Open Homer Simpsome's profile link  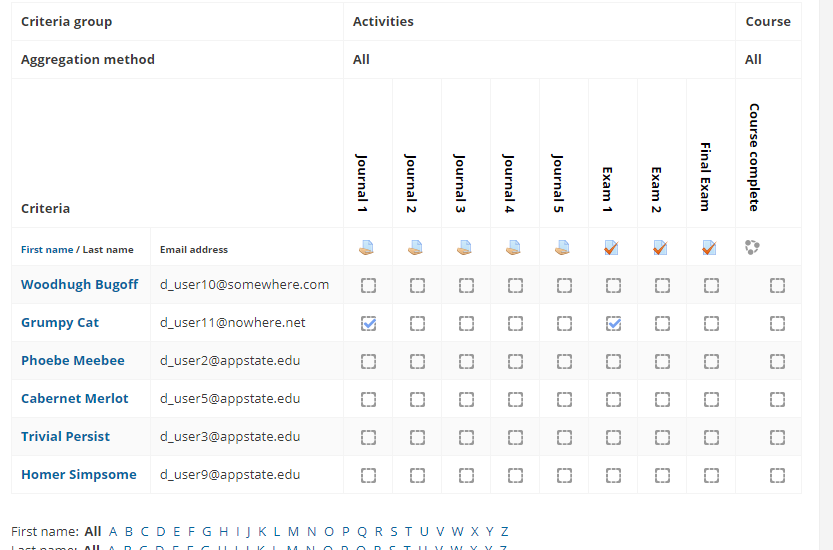coord(79,475)
